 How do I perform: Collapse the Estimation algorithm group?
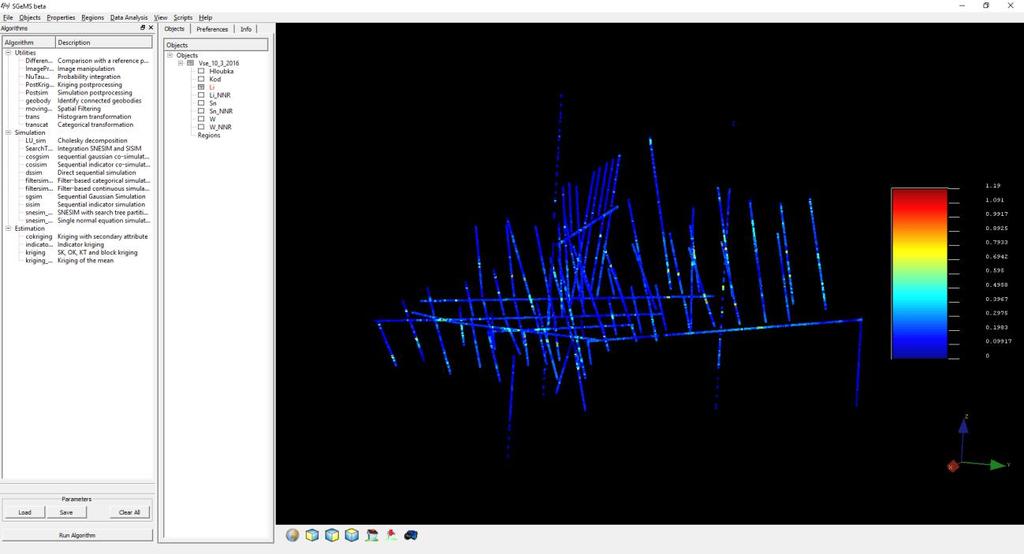8,229
